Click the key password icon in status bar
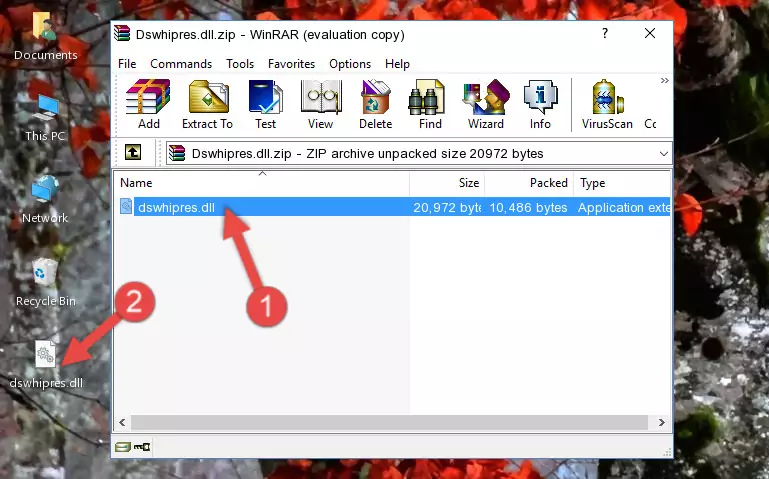Image resolution: width=769 pixels, height=479 pixels. [142, 447]
